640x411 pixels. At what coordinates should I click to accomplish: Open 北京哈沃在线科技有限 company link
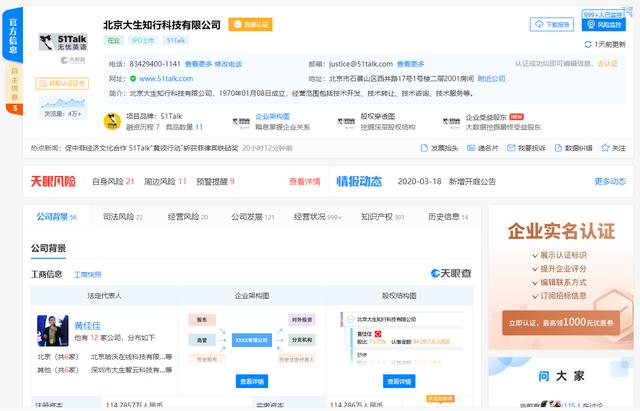pyautogui.click(x=131, y=356)
